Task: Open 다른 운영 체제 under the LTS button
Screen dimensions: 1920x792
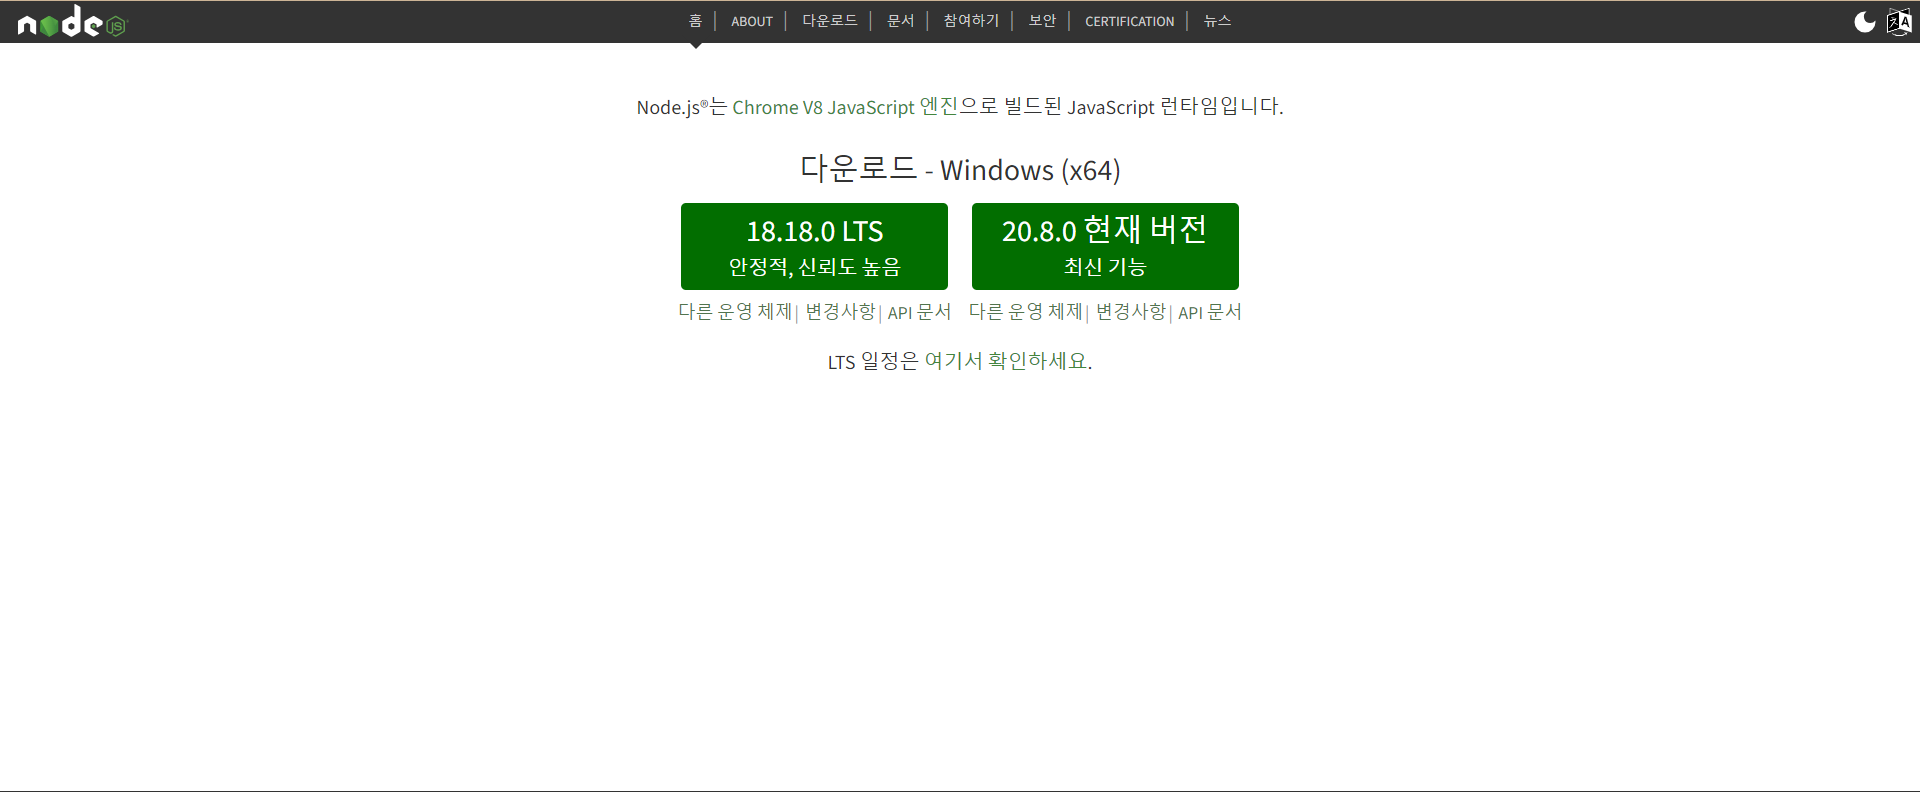Action: click(735, 312)
